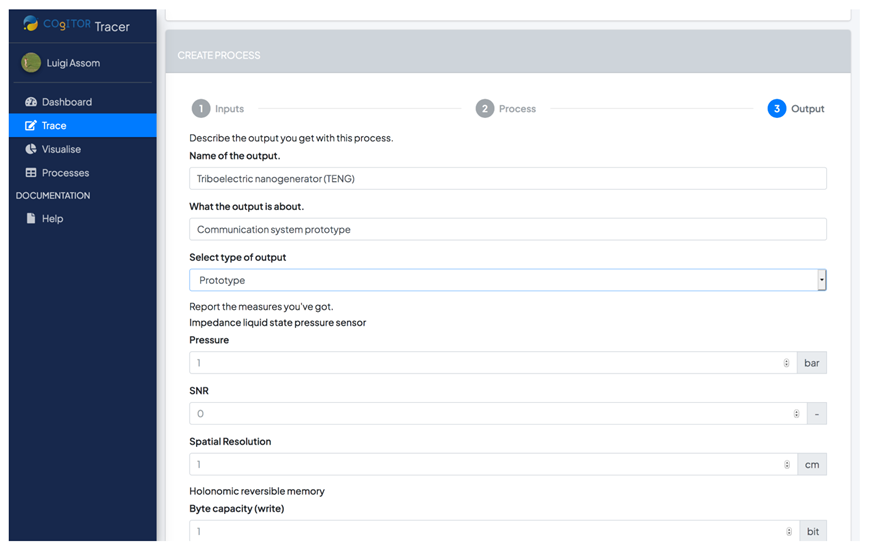Click the DOCUMENTATION section heading
Viewport: 870px width, 553px height.
tap(53, 196)
